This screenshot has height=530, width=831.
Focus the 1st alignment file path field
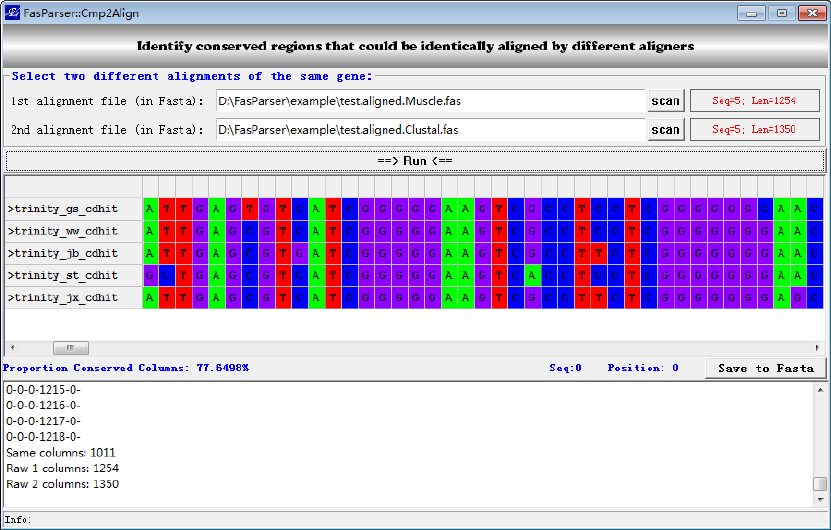(430, 101)
